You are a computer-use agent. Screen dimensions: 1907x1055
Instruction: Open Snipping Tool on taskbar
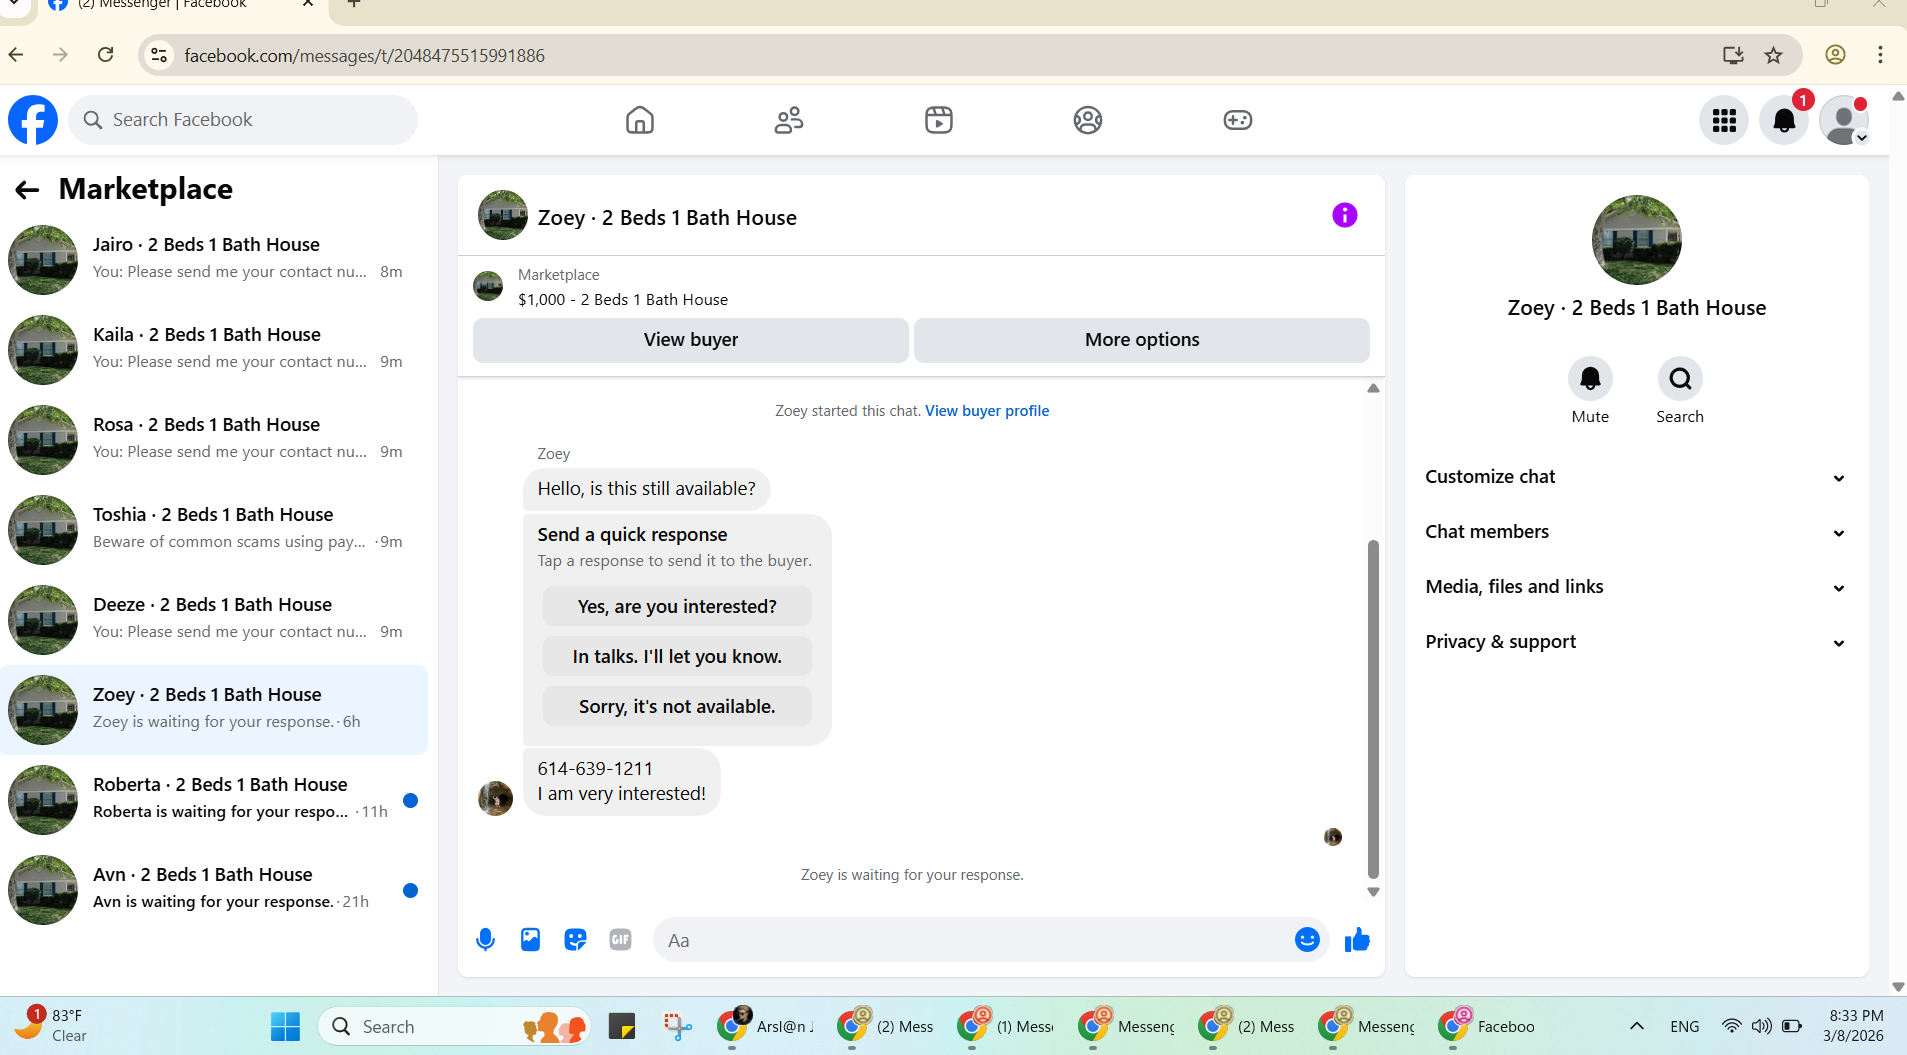pyautogui.click(x=677, y=1026)
